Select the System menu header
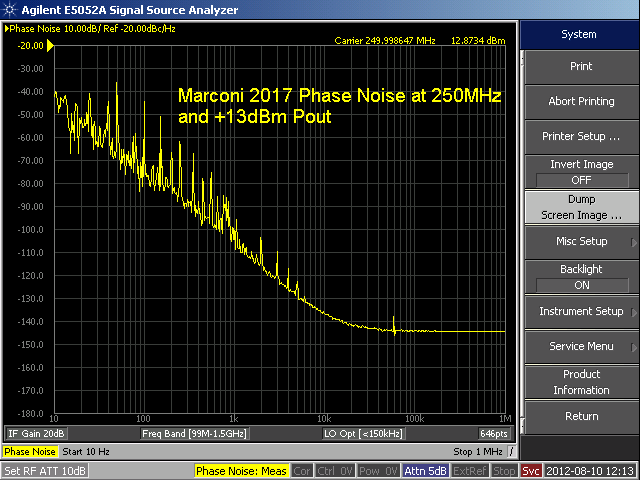This screenshot has height=480, width=640. [x=579, y=34]
